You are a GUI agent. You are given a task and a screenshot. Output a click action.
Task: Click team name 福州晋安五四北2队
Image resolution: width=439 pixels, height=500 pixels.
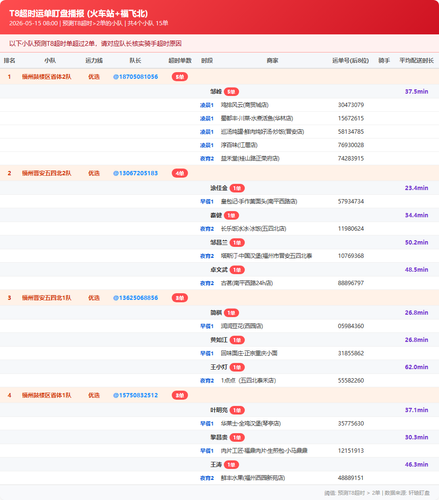click(47, 173)
